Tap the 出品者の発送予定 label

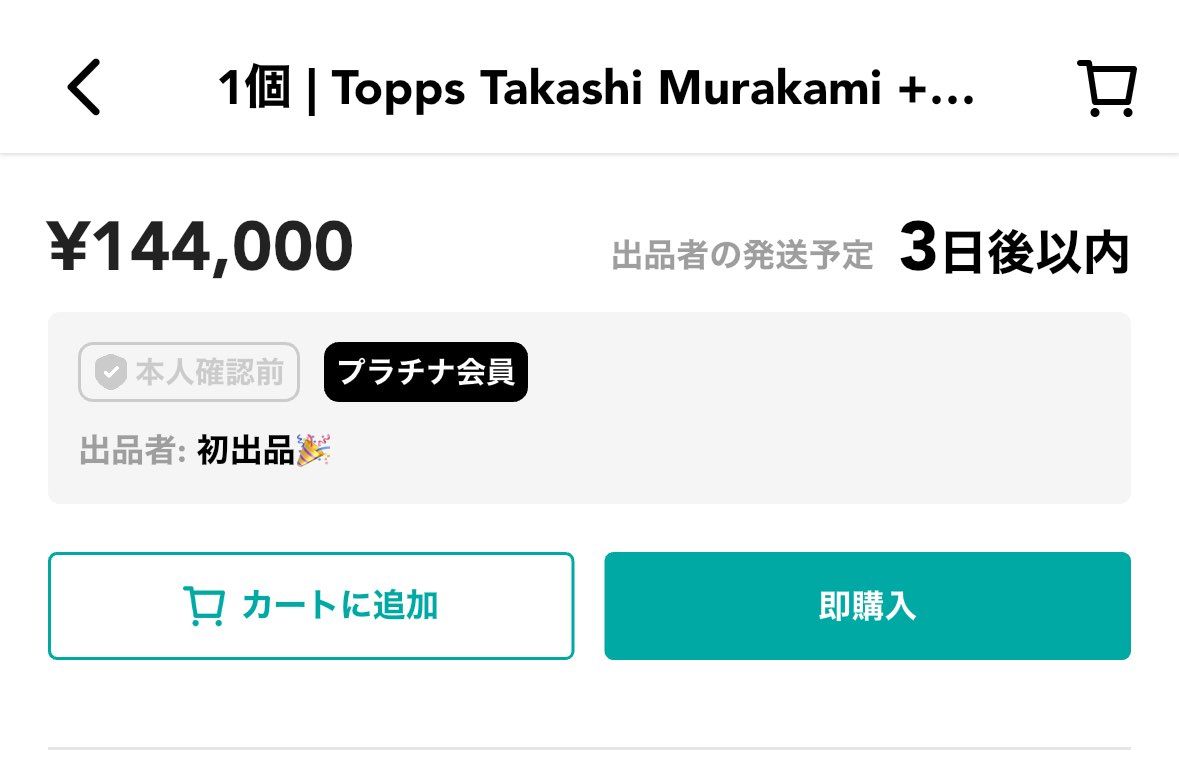click(x=742, y=256)
